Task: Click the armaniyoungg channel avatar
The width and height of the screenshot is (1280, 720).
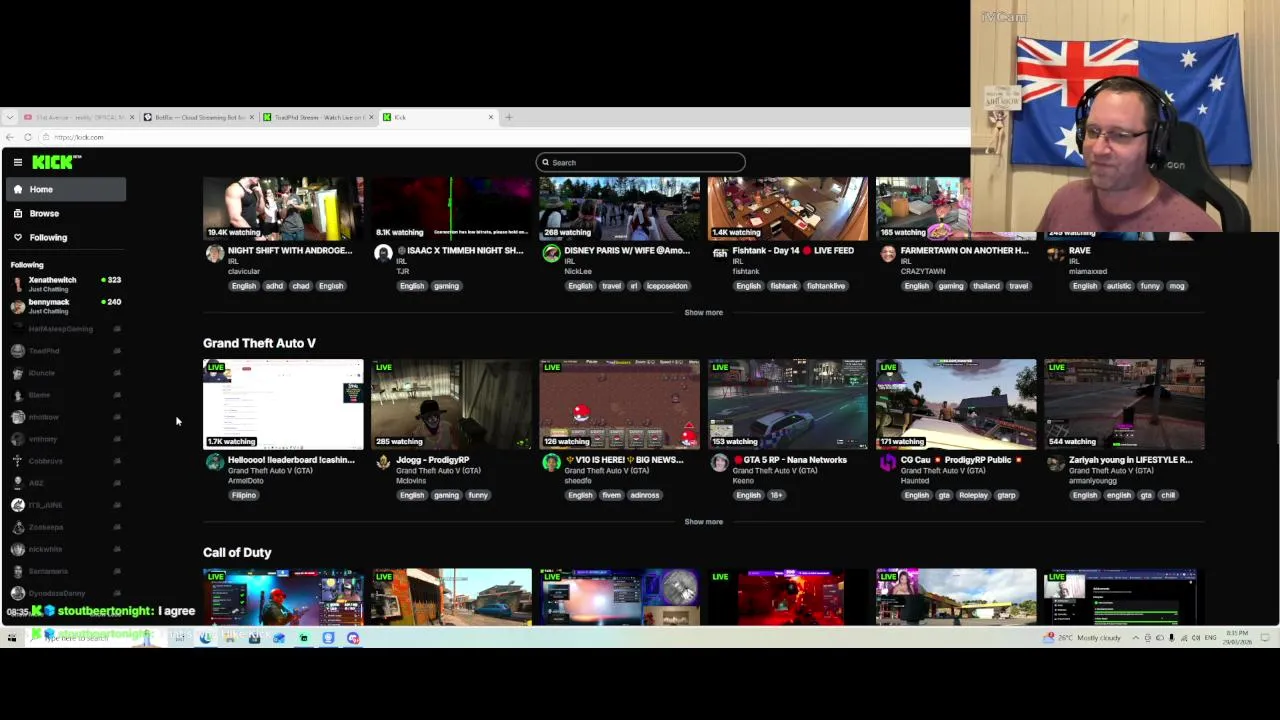Action: 1055,462
